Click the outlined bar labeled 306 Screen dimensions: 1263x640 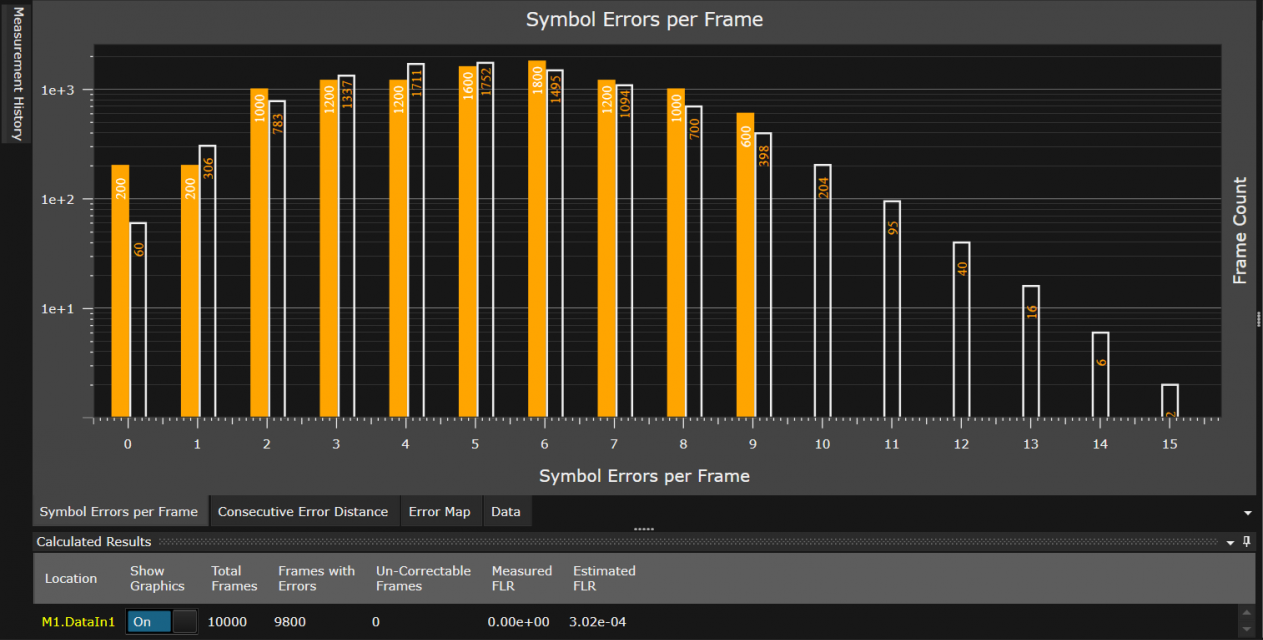tap(207, 281)
